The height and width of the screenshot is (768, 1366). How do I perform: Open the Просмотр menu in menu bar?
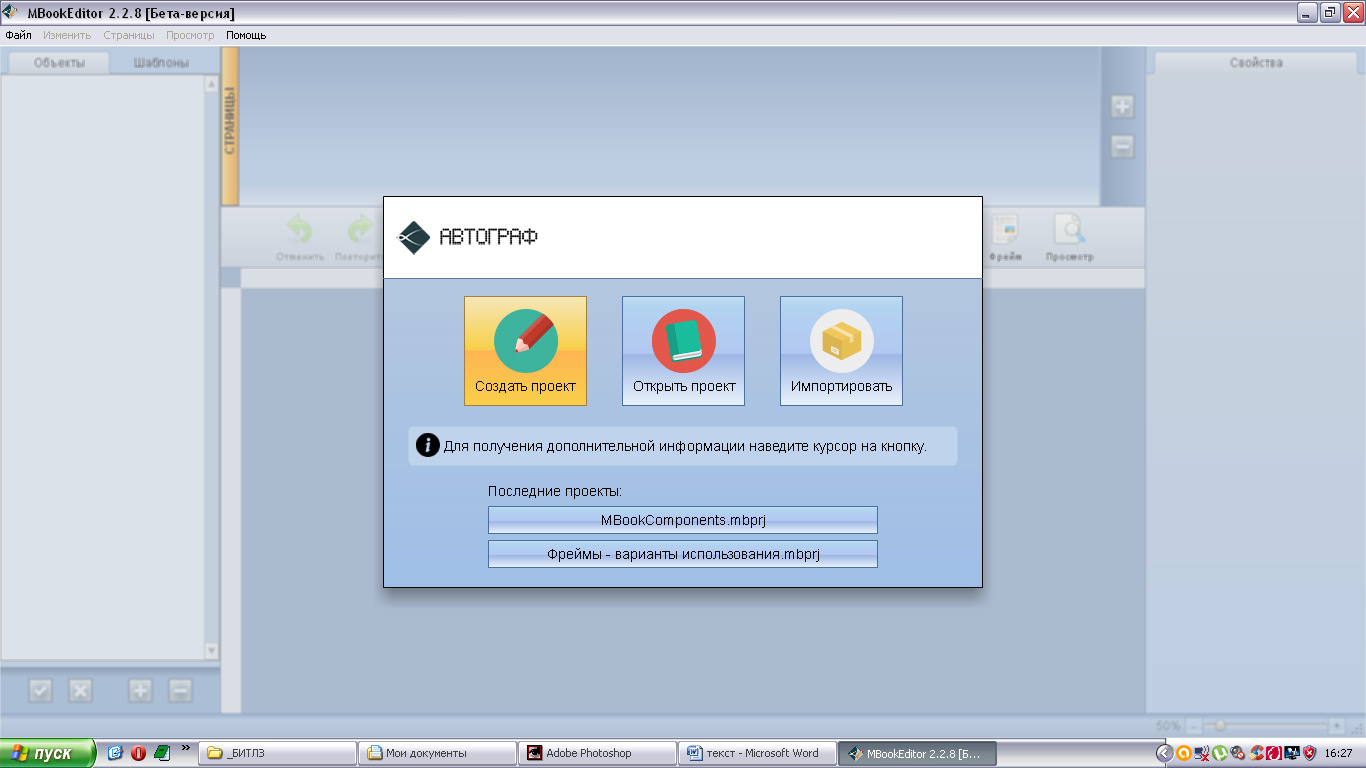pos(190,35)
